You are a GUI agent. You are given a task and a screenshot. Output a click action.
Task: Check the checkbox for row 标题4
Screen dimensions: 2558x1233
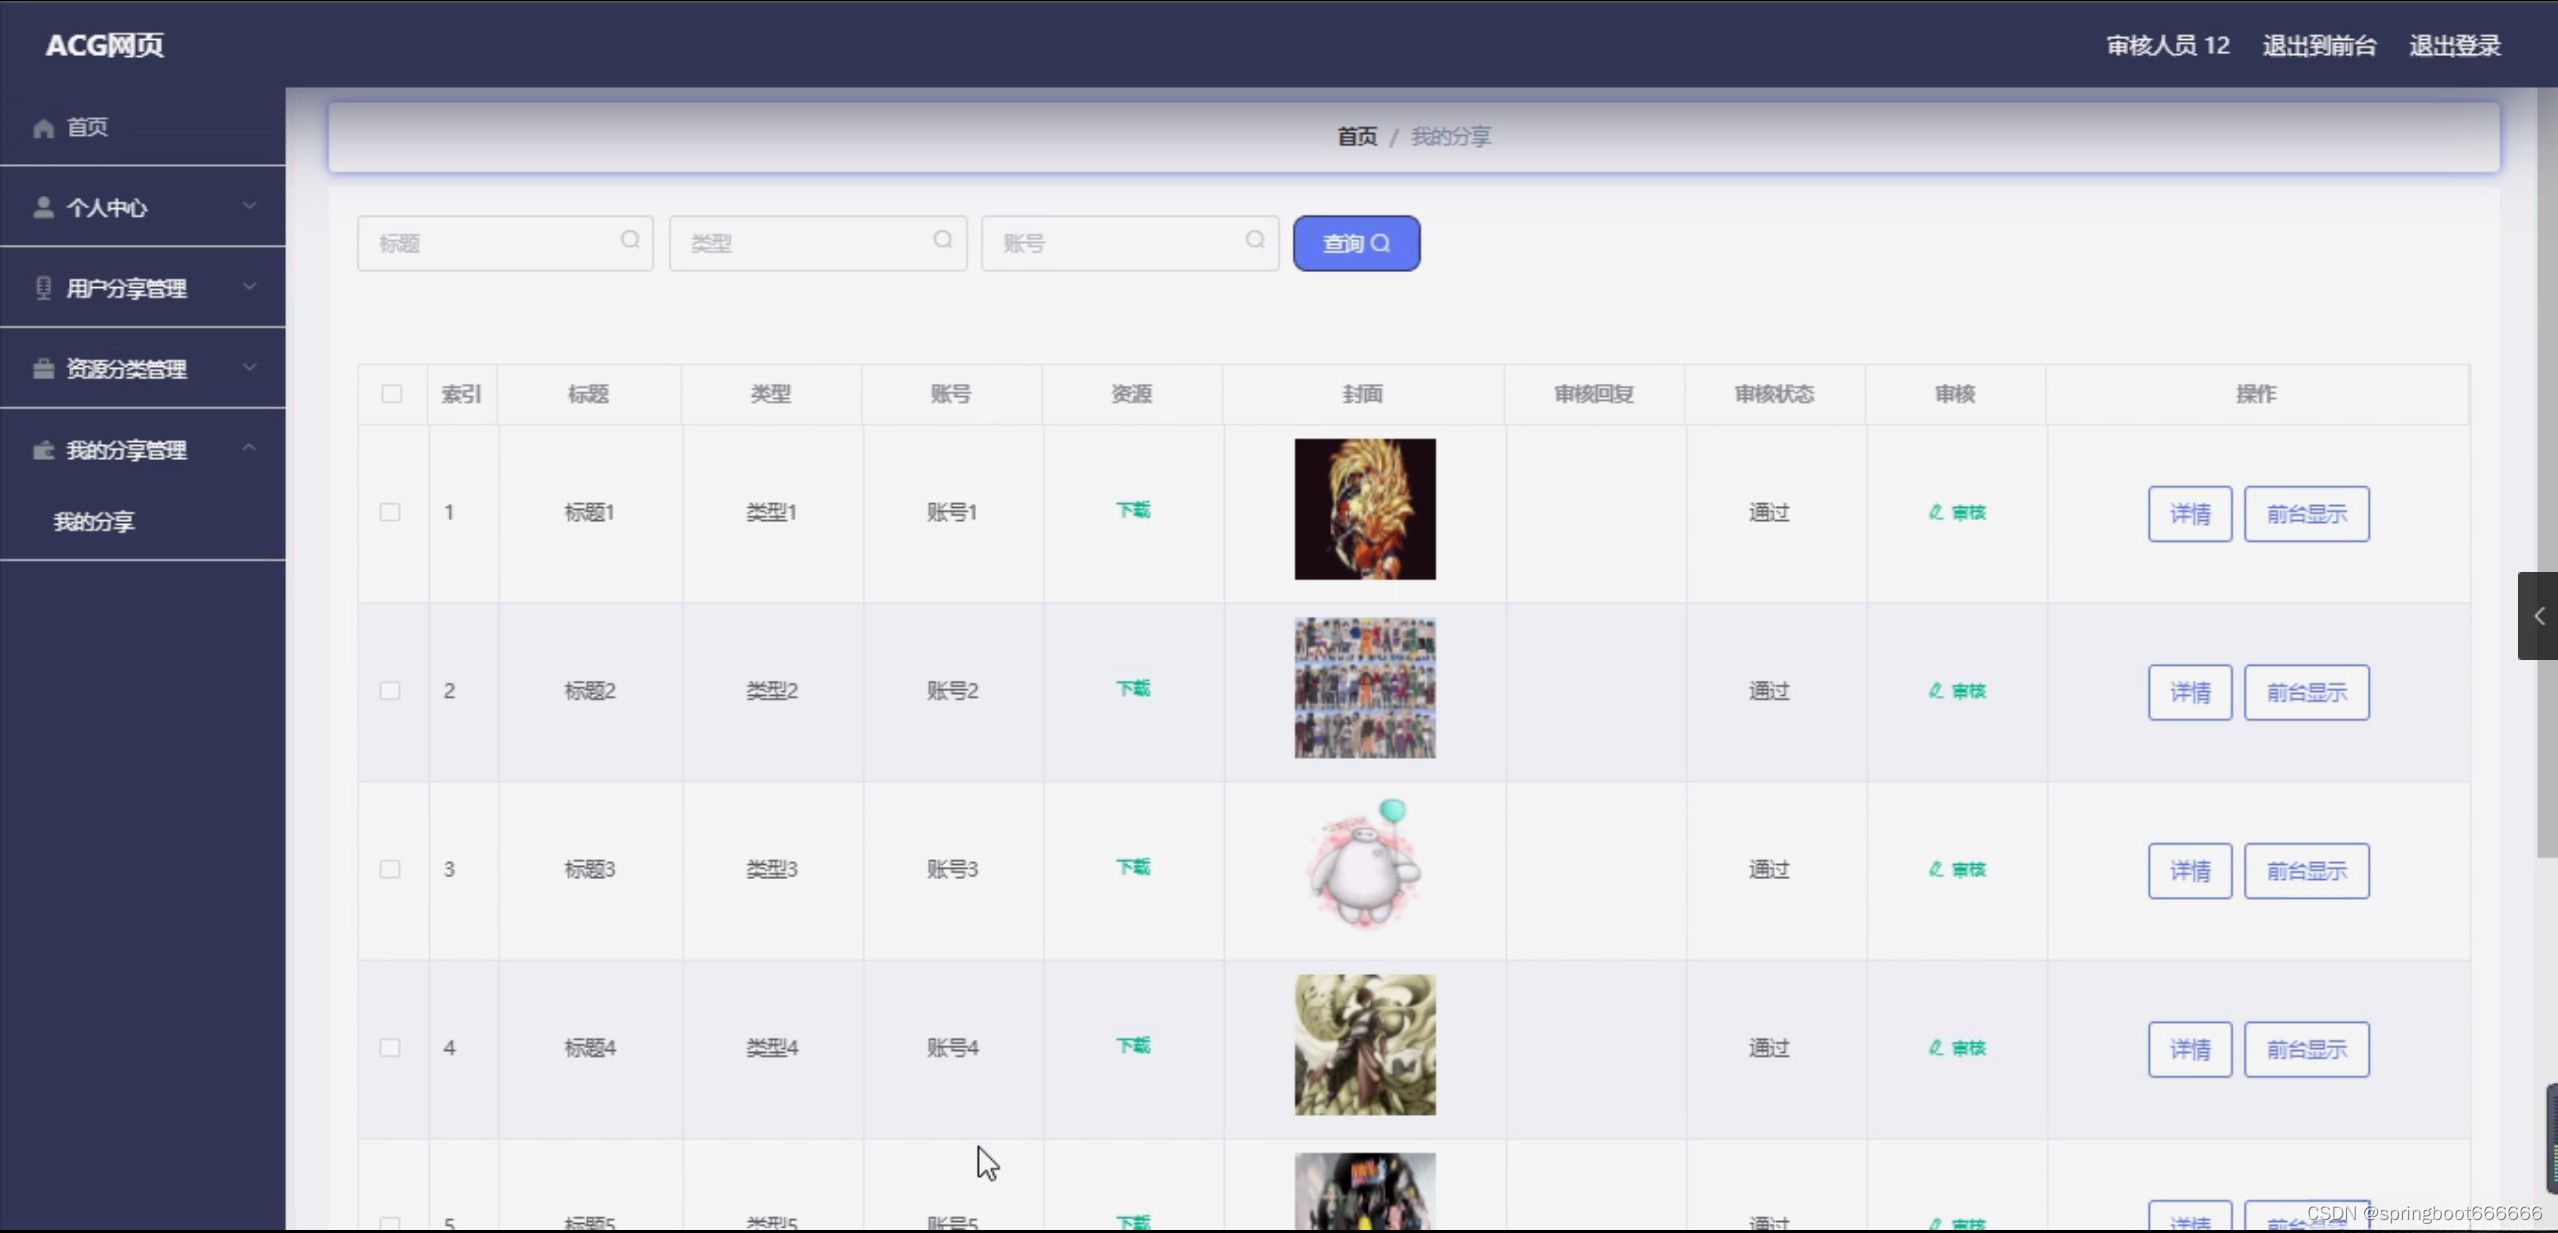tap(390, 1047)
